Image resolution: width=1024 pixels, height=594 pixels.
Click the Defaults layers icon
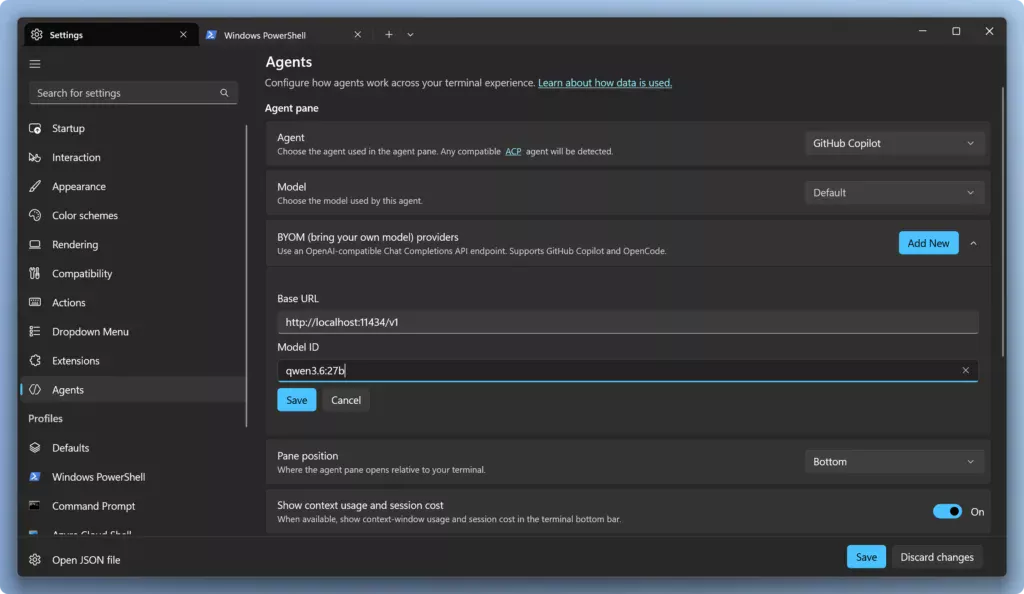click(35, 448)
